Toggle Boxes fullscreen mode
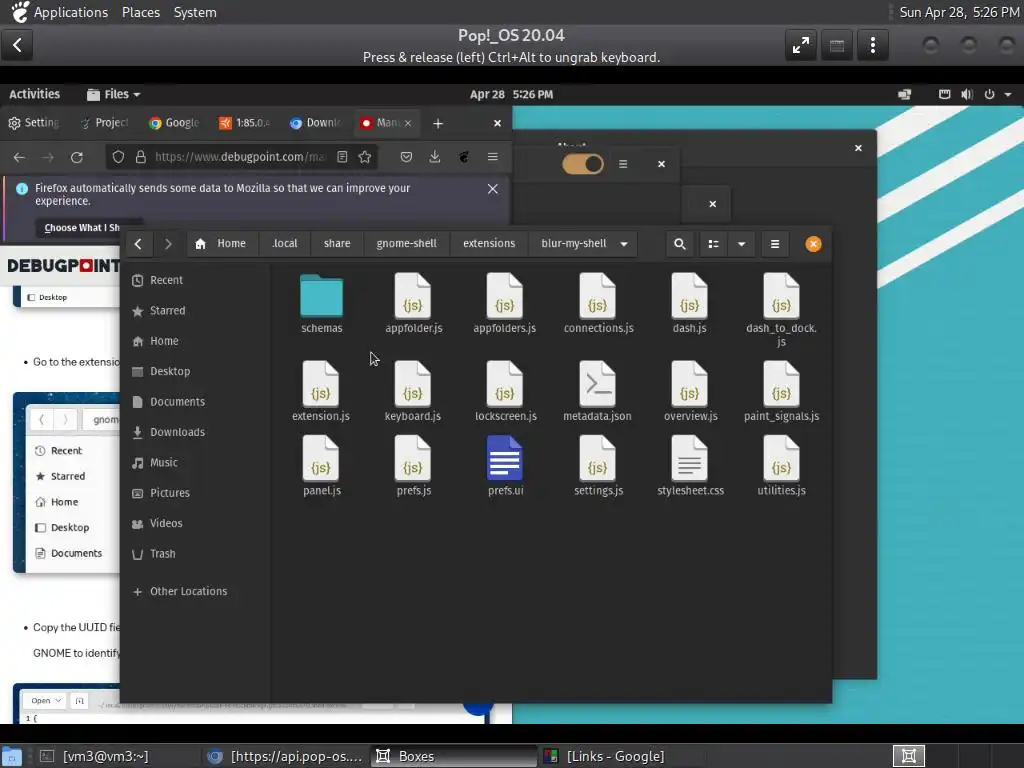The image size is (1024, 768). tap(801, 45)
